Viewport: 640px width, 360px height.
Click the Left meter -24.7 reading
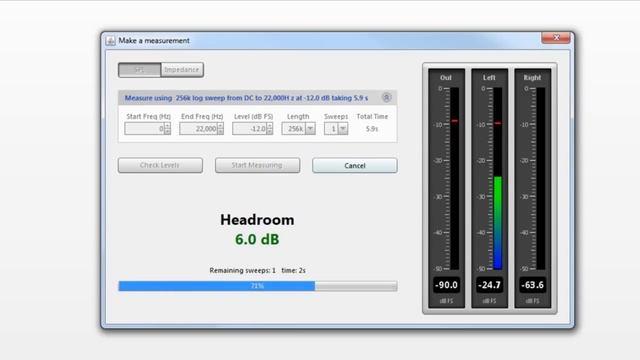coord(489,285)
